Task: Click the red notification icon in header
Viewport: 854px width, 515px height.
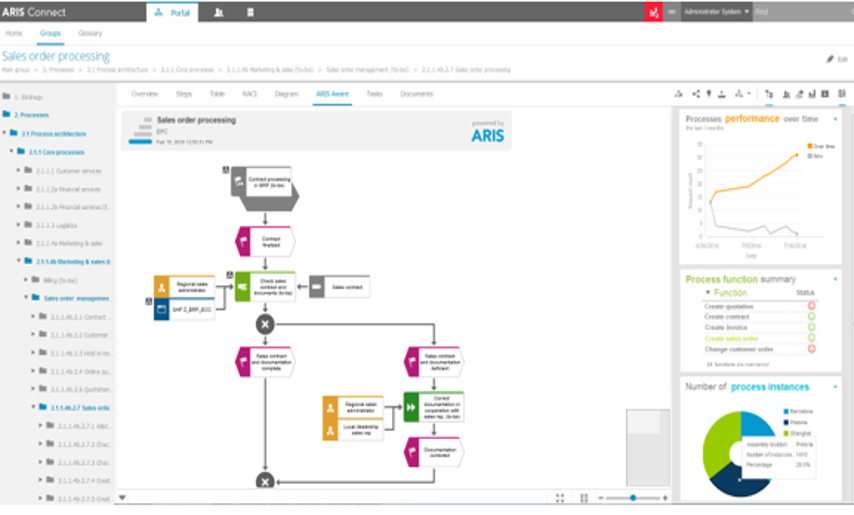Action: (x=653, y=12)
